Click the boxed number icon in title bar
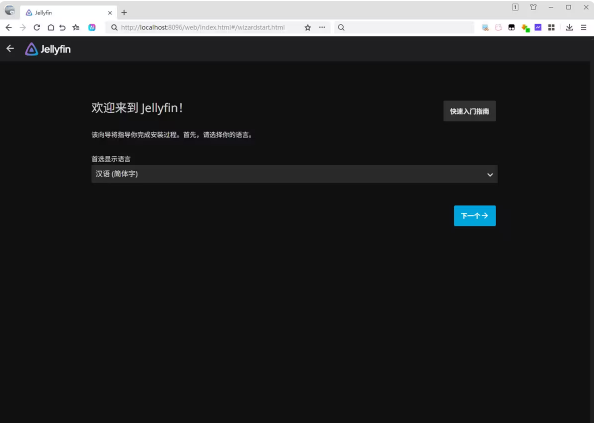 click(515, 7)
